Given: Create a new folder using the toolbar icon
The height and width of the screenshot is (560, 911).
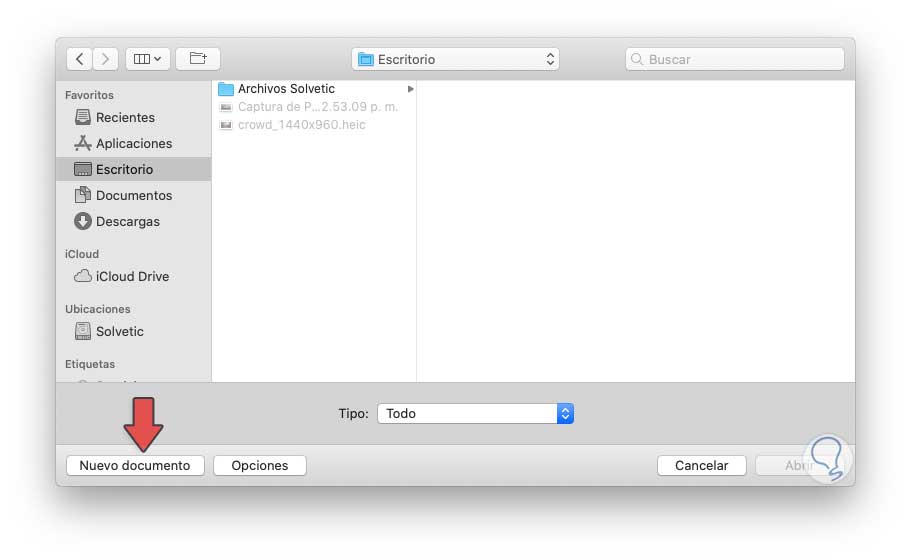Looking at the screenshot, I should 198,59.
